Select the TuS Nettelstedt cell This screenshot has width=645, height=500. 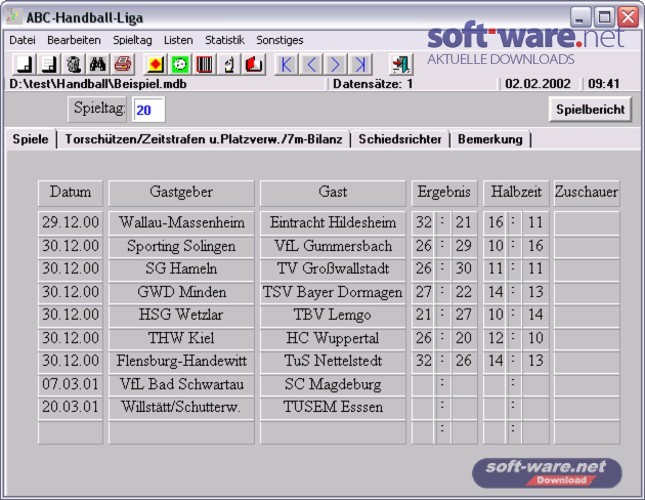tap(333, 361)
